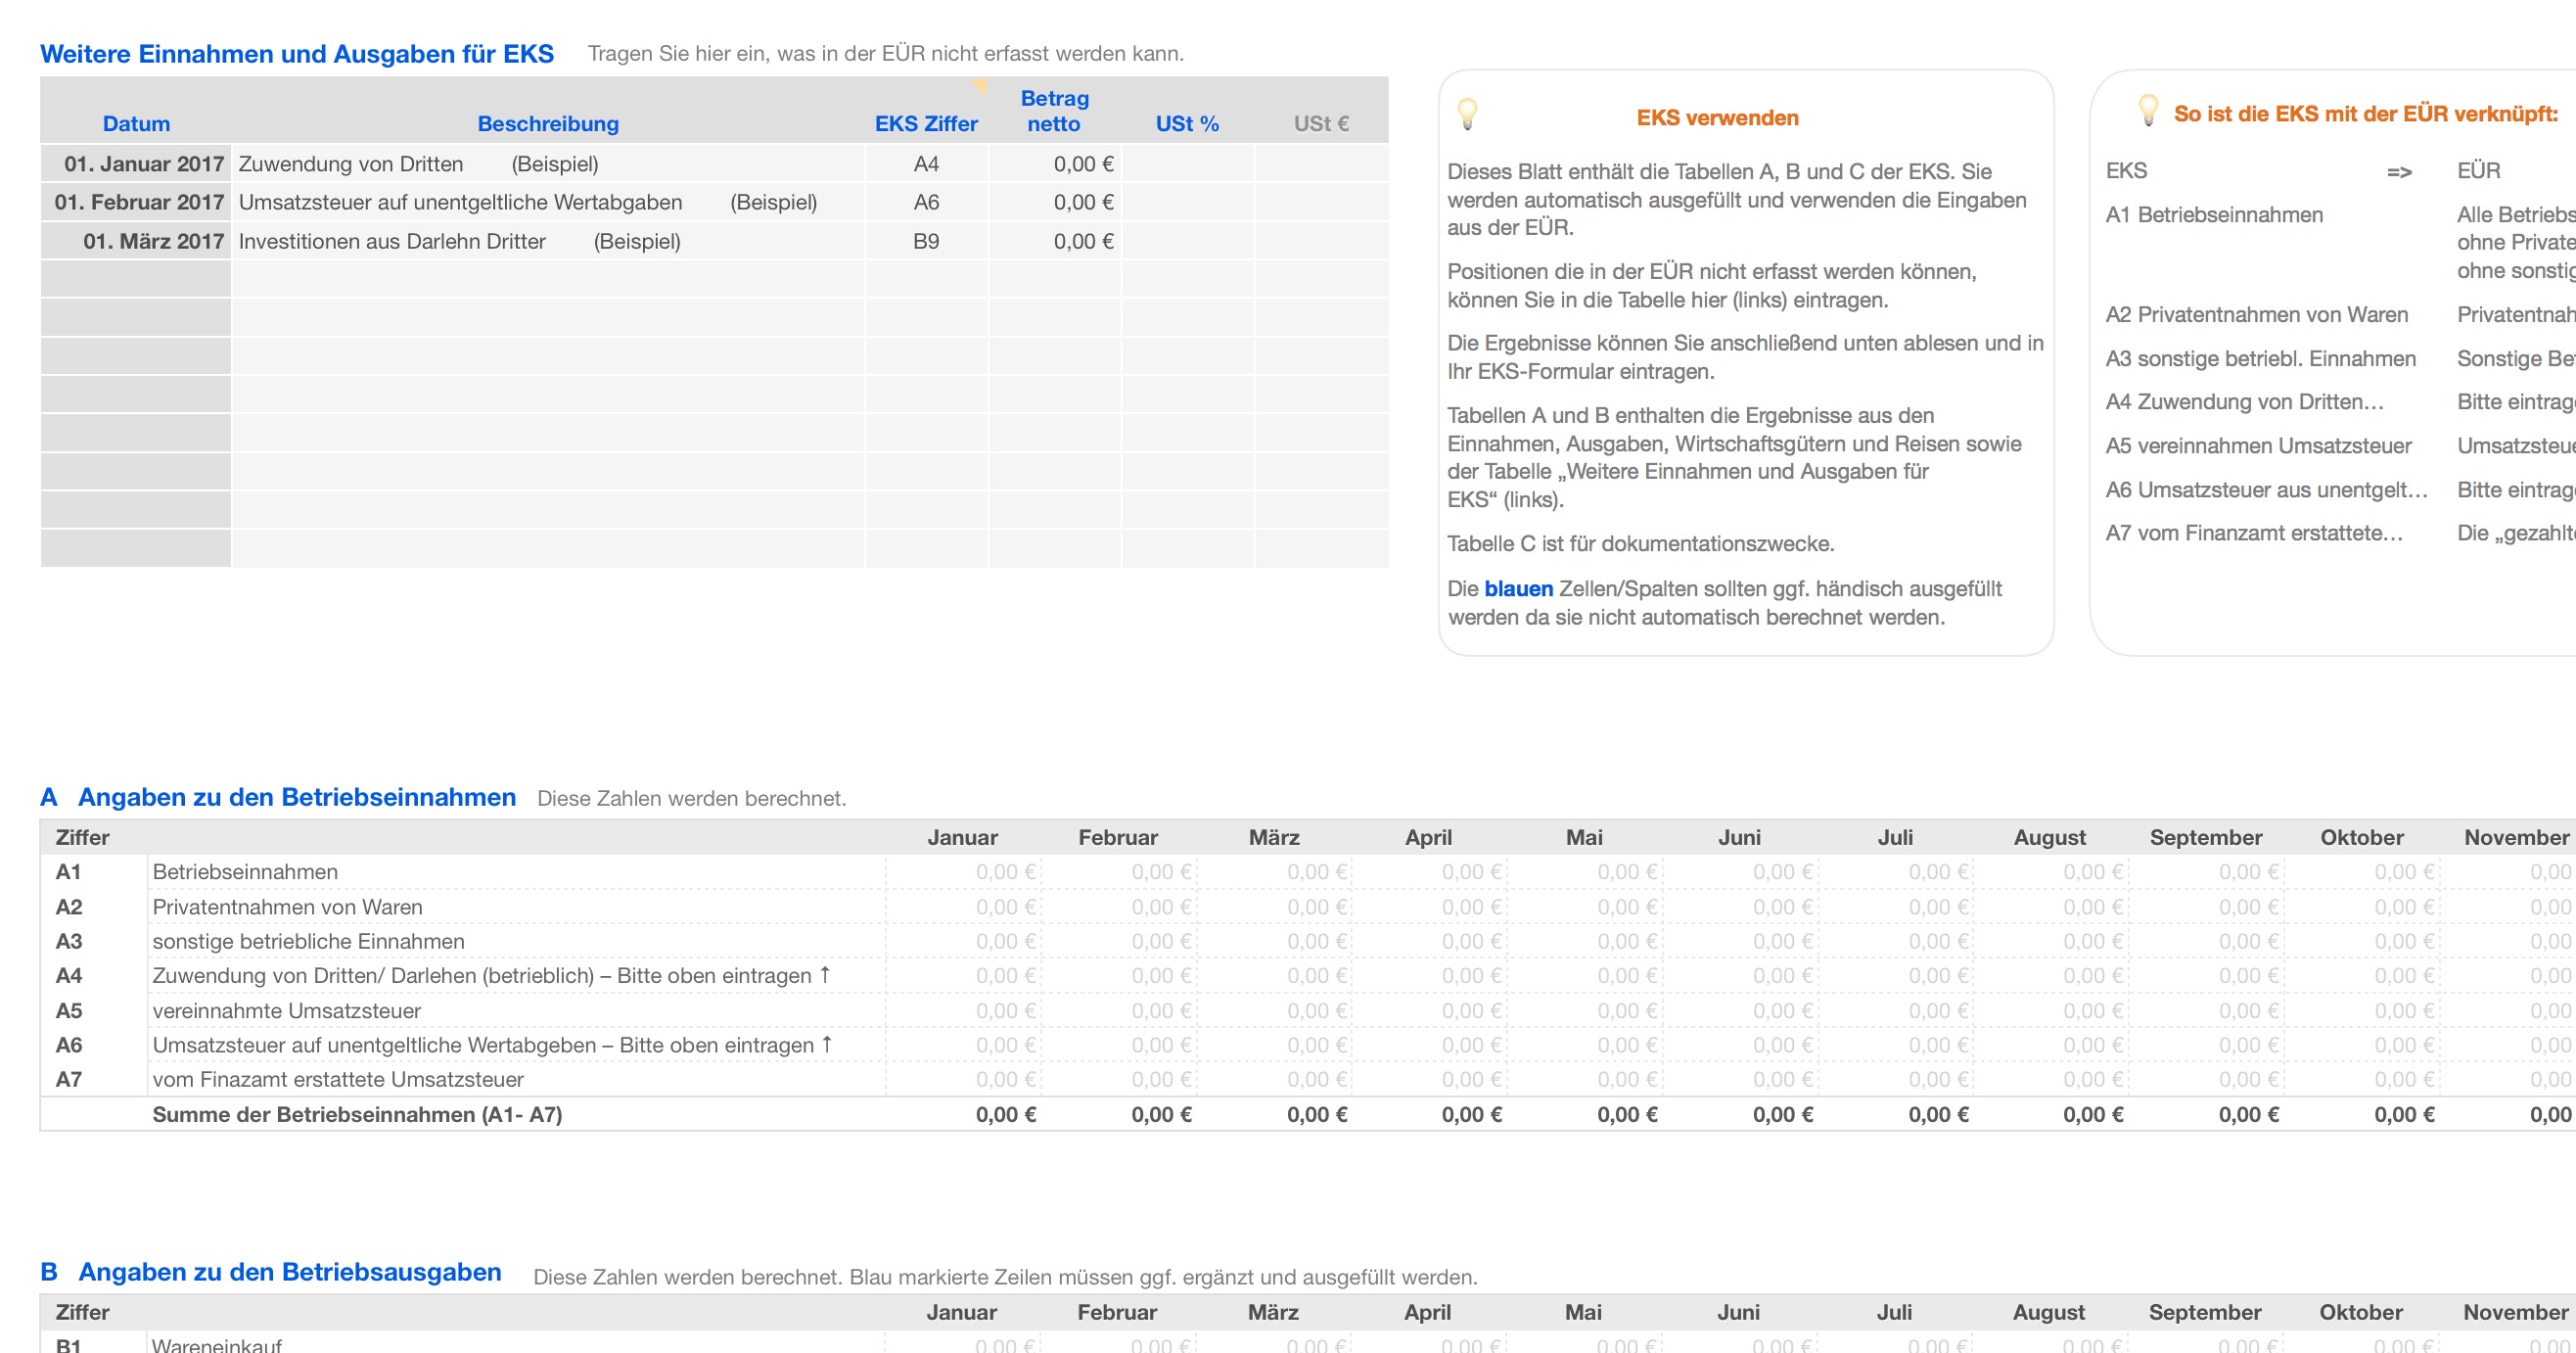2576x1353 pixels.
Task: Select the EKS Ziffer cell containing 'B9'
Action: click(x=926, y=241)
